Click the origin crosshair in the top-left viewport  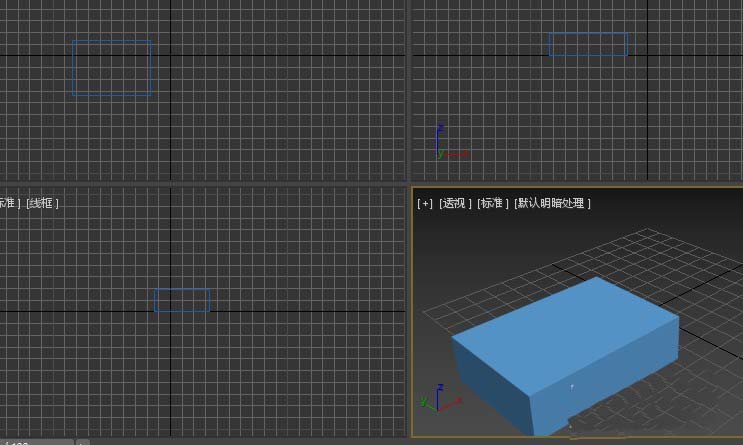(x=171, y=55)
